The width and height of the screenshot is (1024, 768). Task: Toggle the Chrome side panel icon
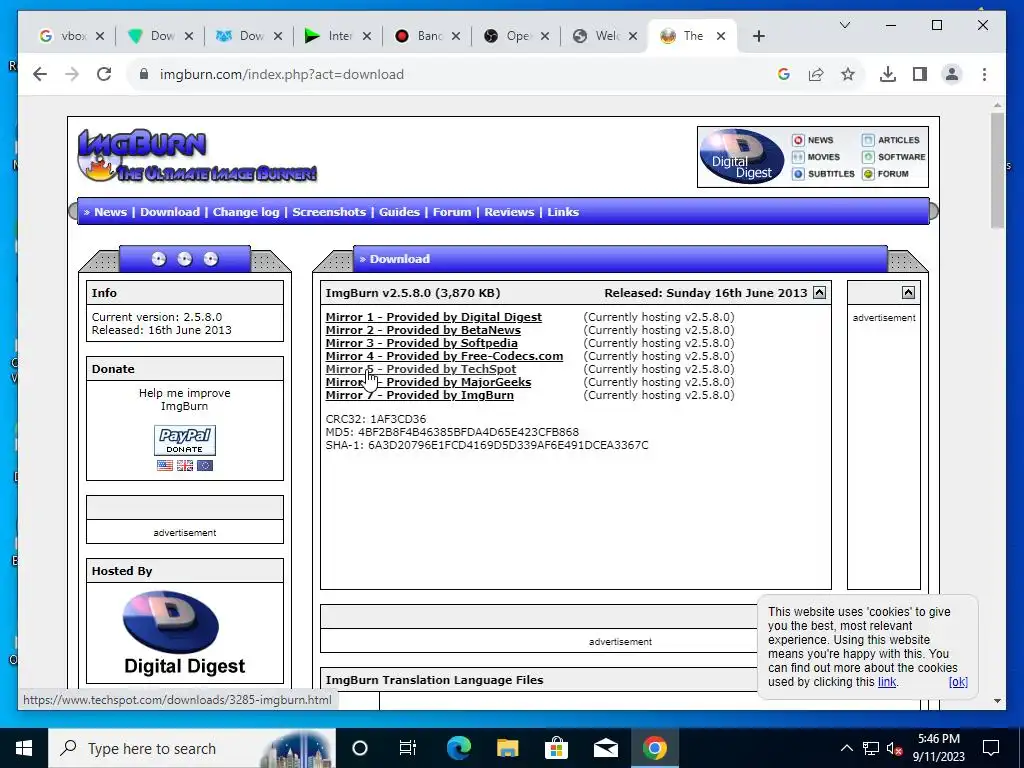[x=920, y=74]
